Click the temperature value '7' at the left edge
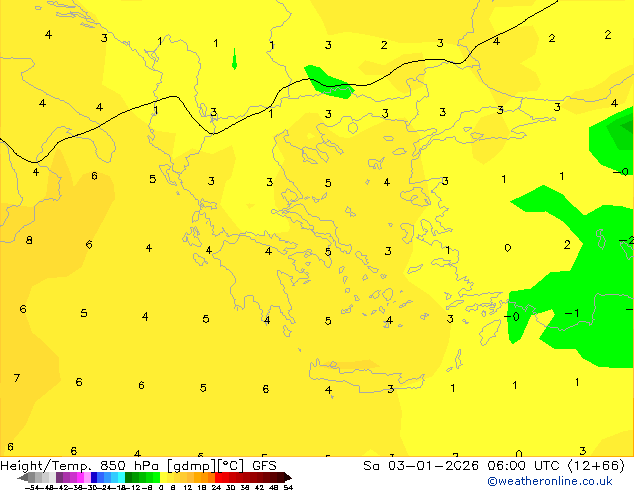This screenshot has height=490, width=634. (17, 378)
